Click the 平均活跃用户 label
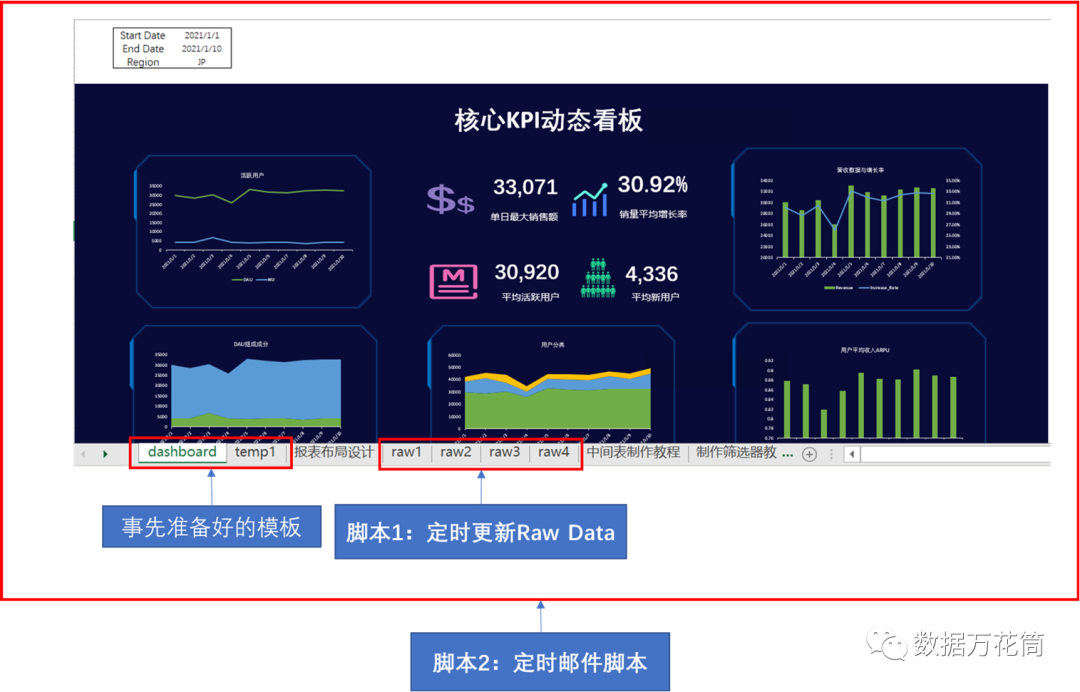 click(x=530, y=297)
